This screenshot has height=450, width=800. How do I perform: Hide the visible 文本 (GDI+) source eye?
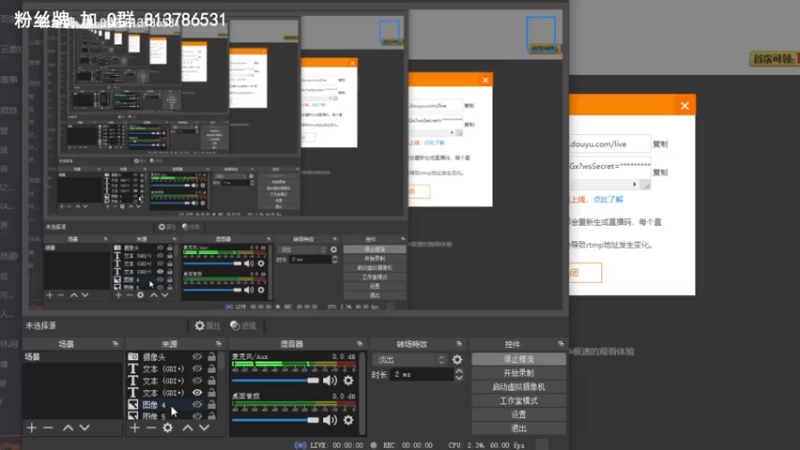tap(197, 392)
